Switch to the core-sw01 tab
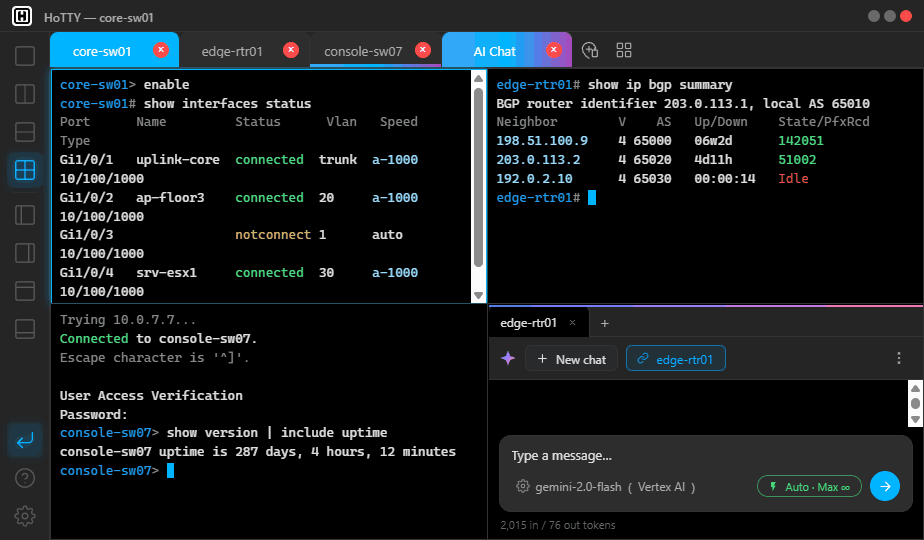Screen dimensions: 924x540 (101, 51)
